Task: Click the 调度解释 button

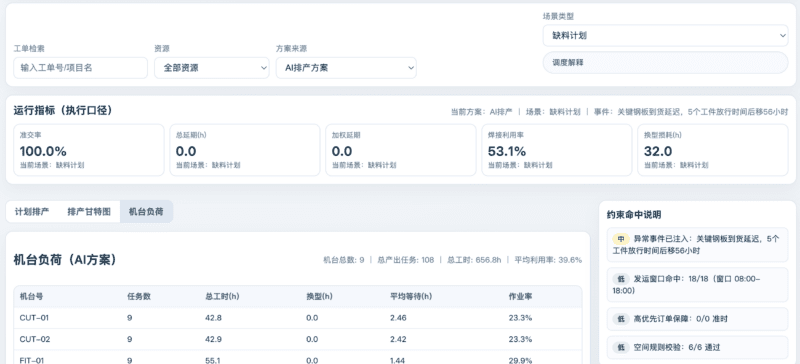Action: point(666,62)
